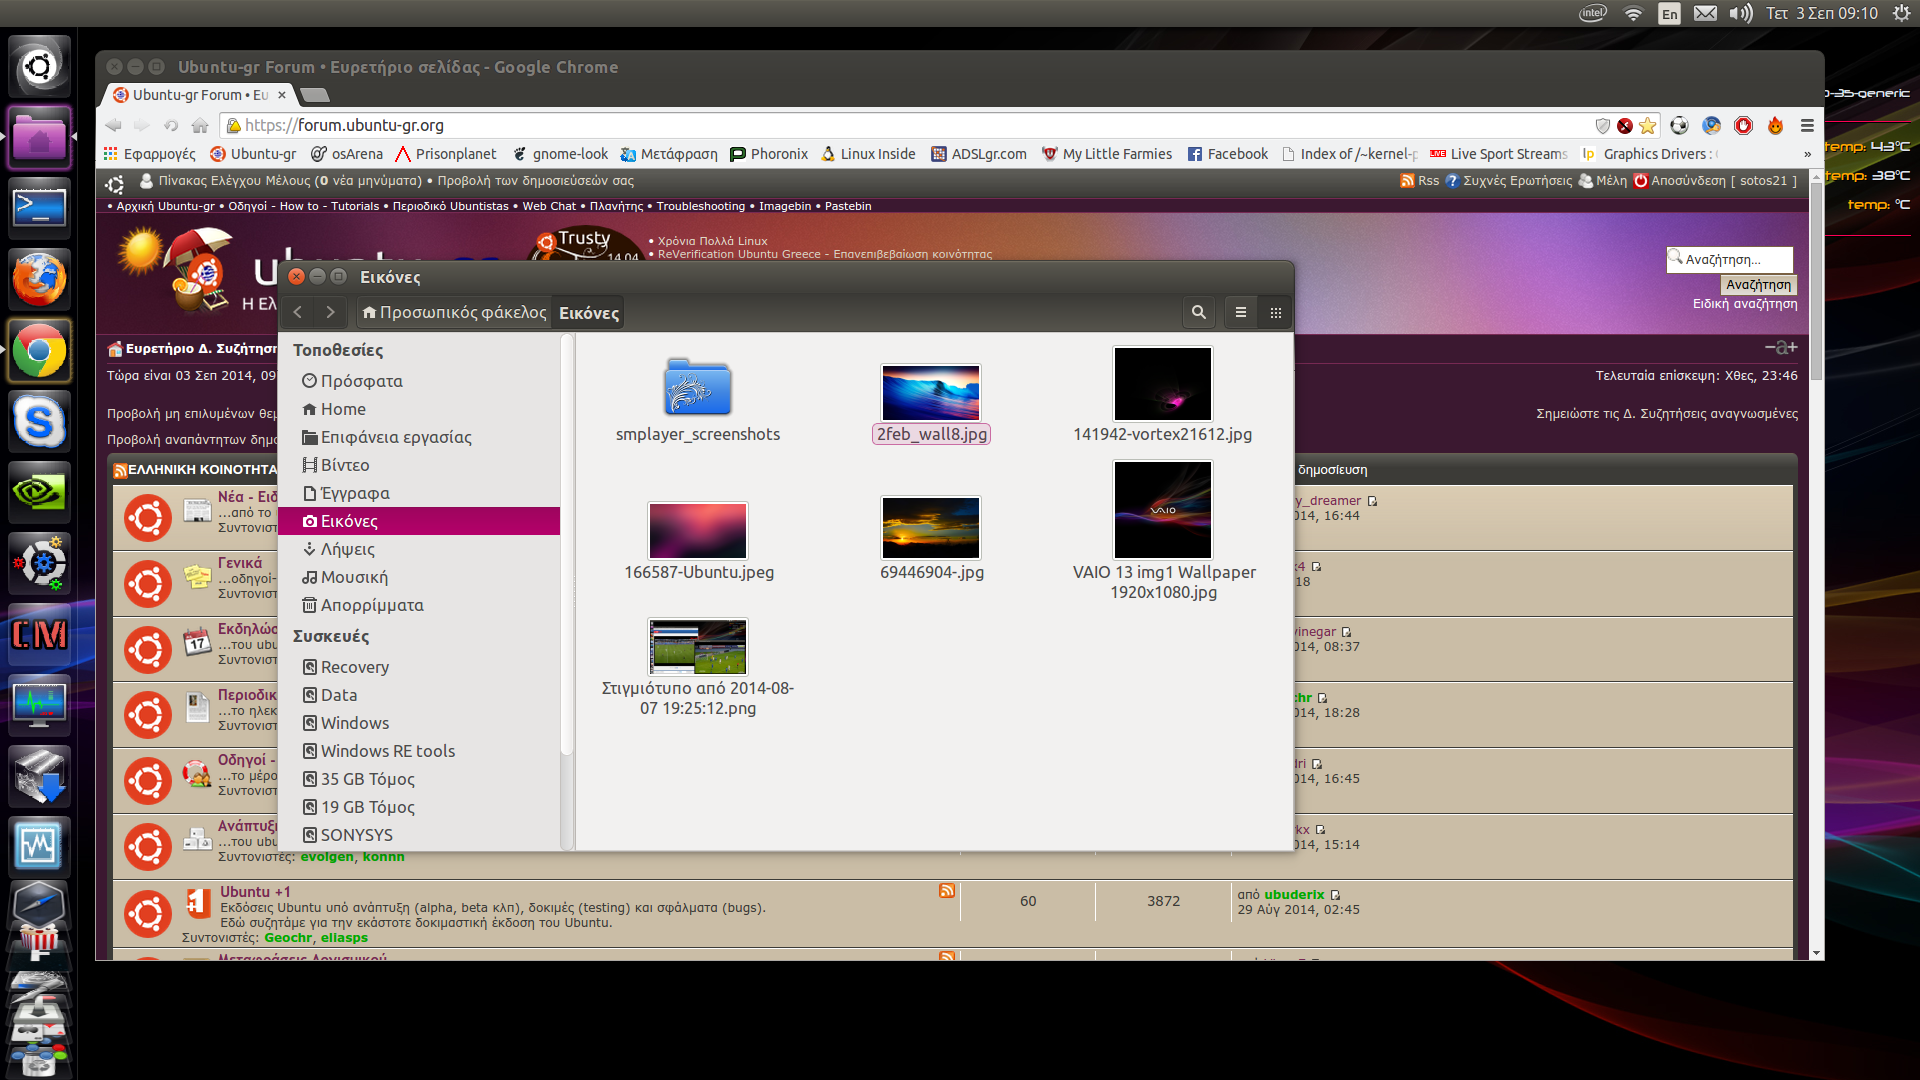Open the volume indicator in the top panel

1740,13
